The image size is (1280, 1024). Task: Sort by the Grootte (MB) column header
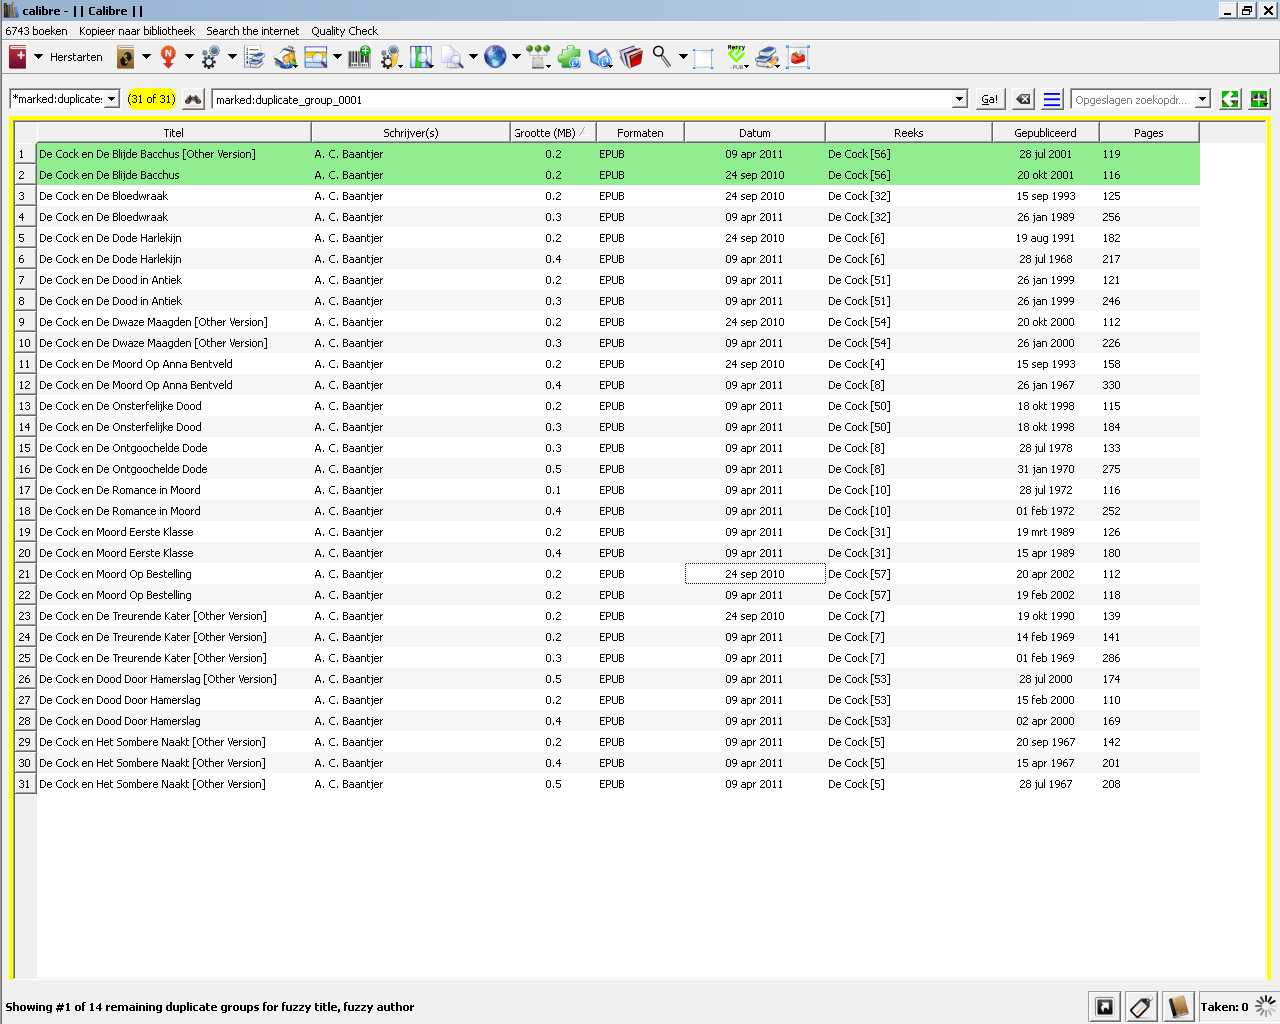553,132
